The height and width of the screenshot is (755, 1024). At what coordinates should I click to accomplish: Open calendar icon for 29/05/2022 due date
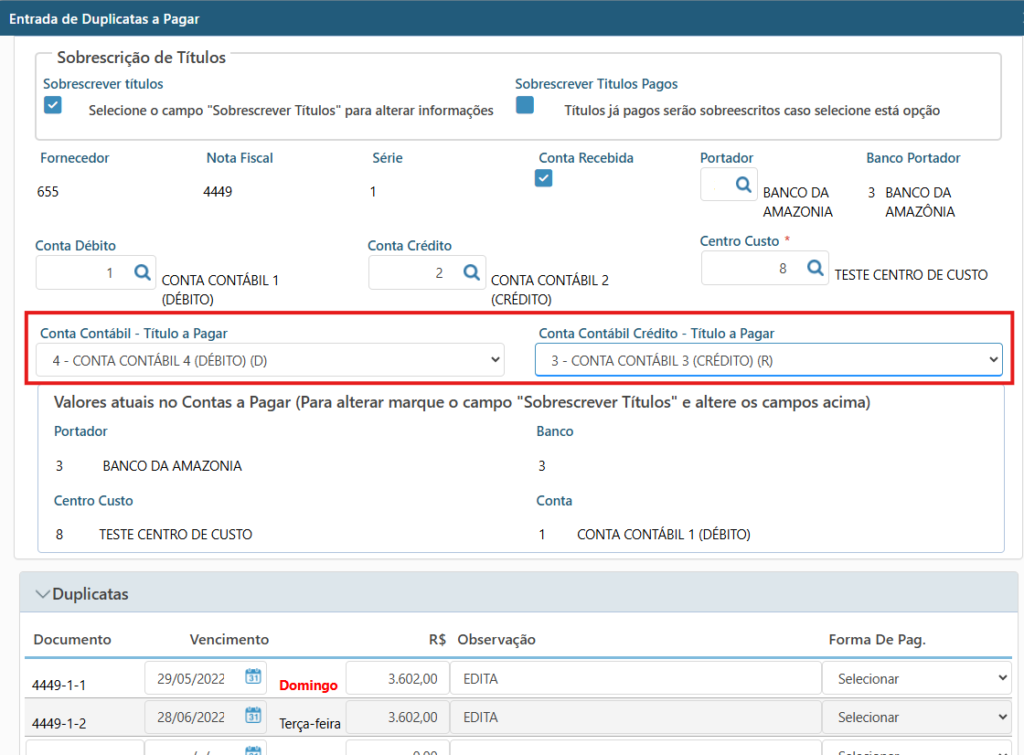point(253,678)
